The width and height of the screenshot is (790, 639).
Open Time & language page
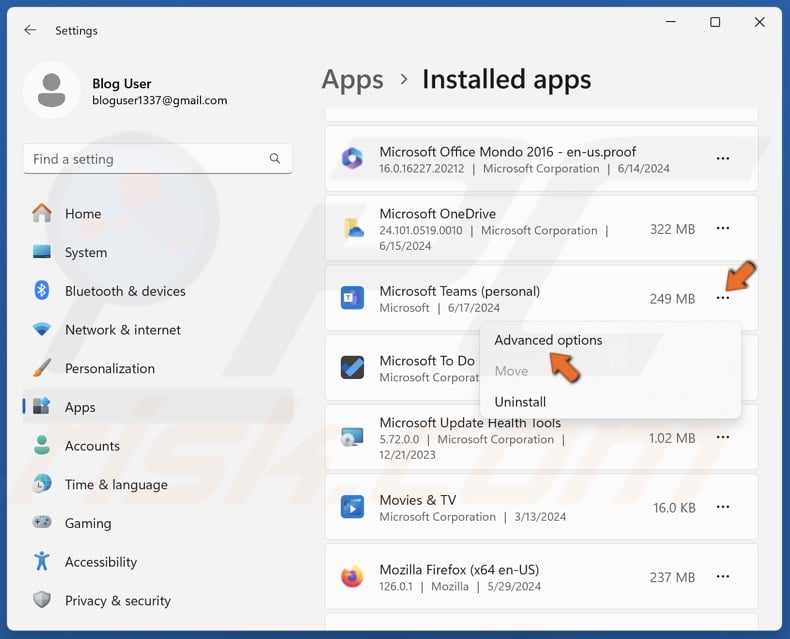(x=158, y=484)
